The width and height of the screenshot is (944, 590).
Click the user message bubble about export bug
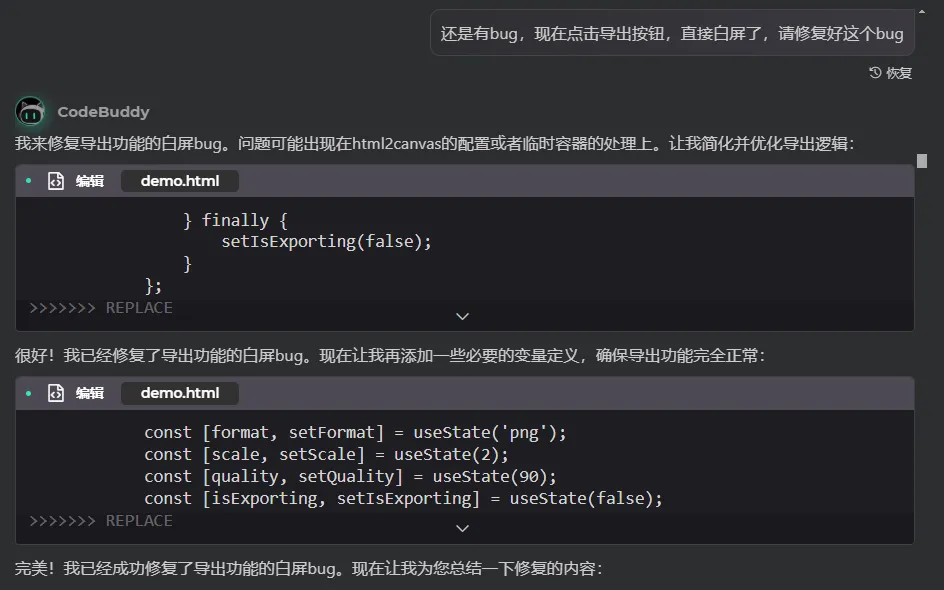(x=672, y=33)
